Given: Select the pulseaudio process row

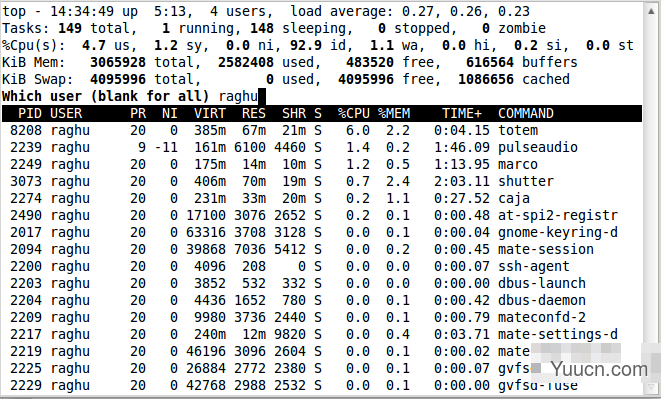Looking at the screenshot, I should click(322, 147).
